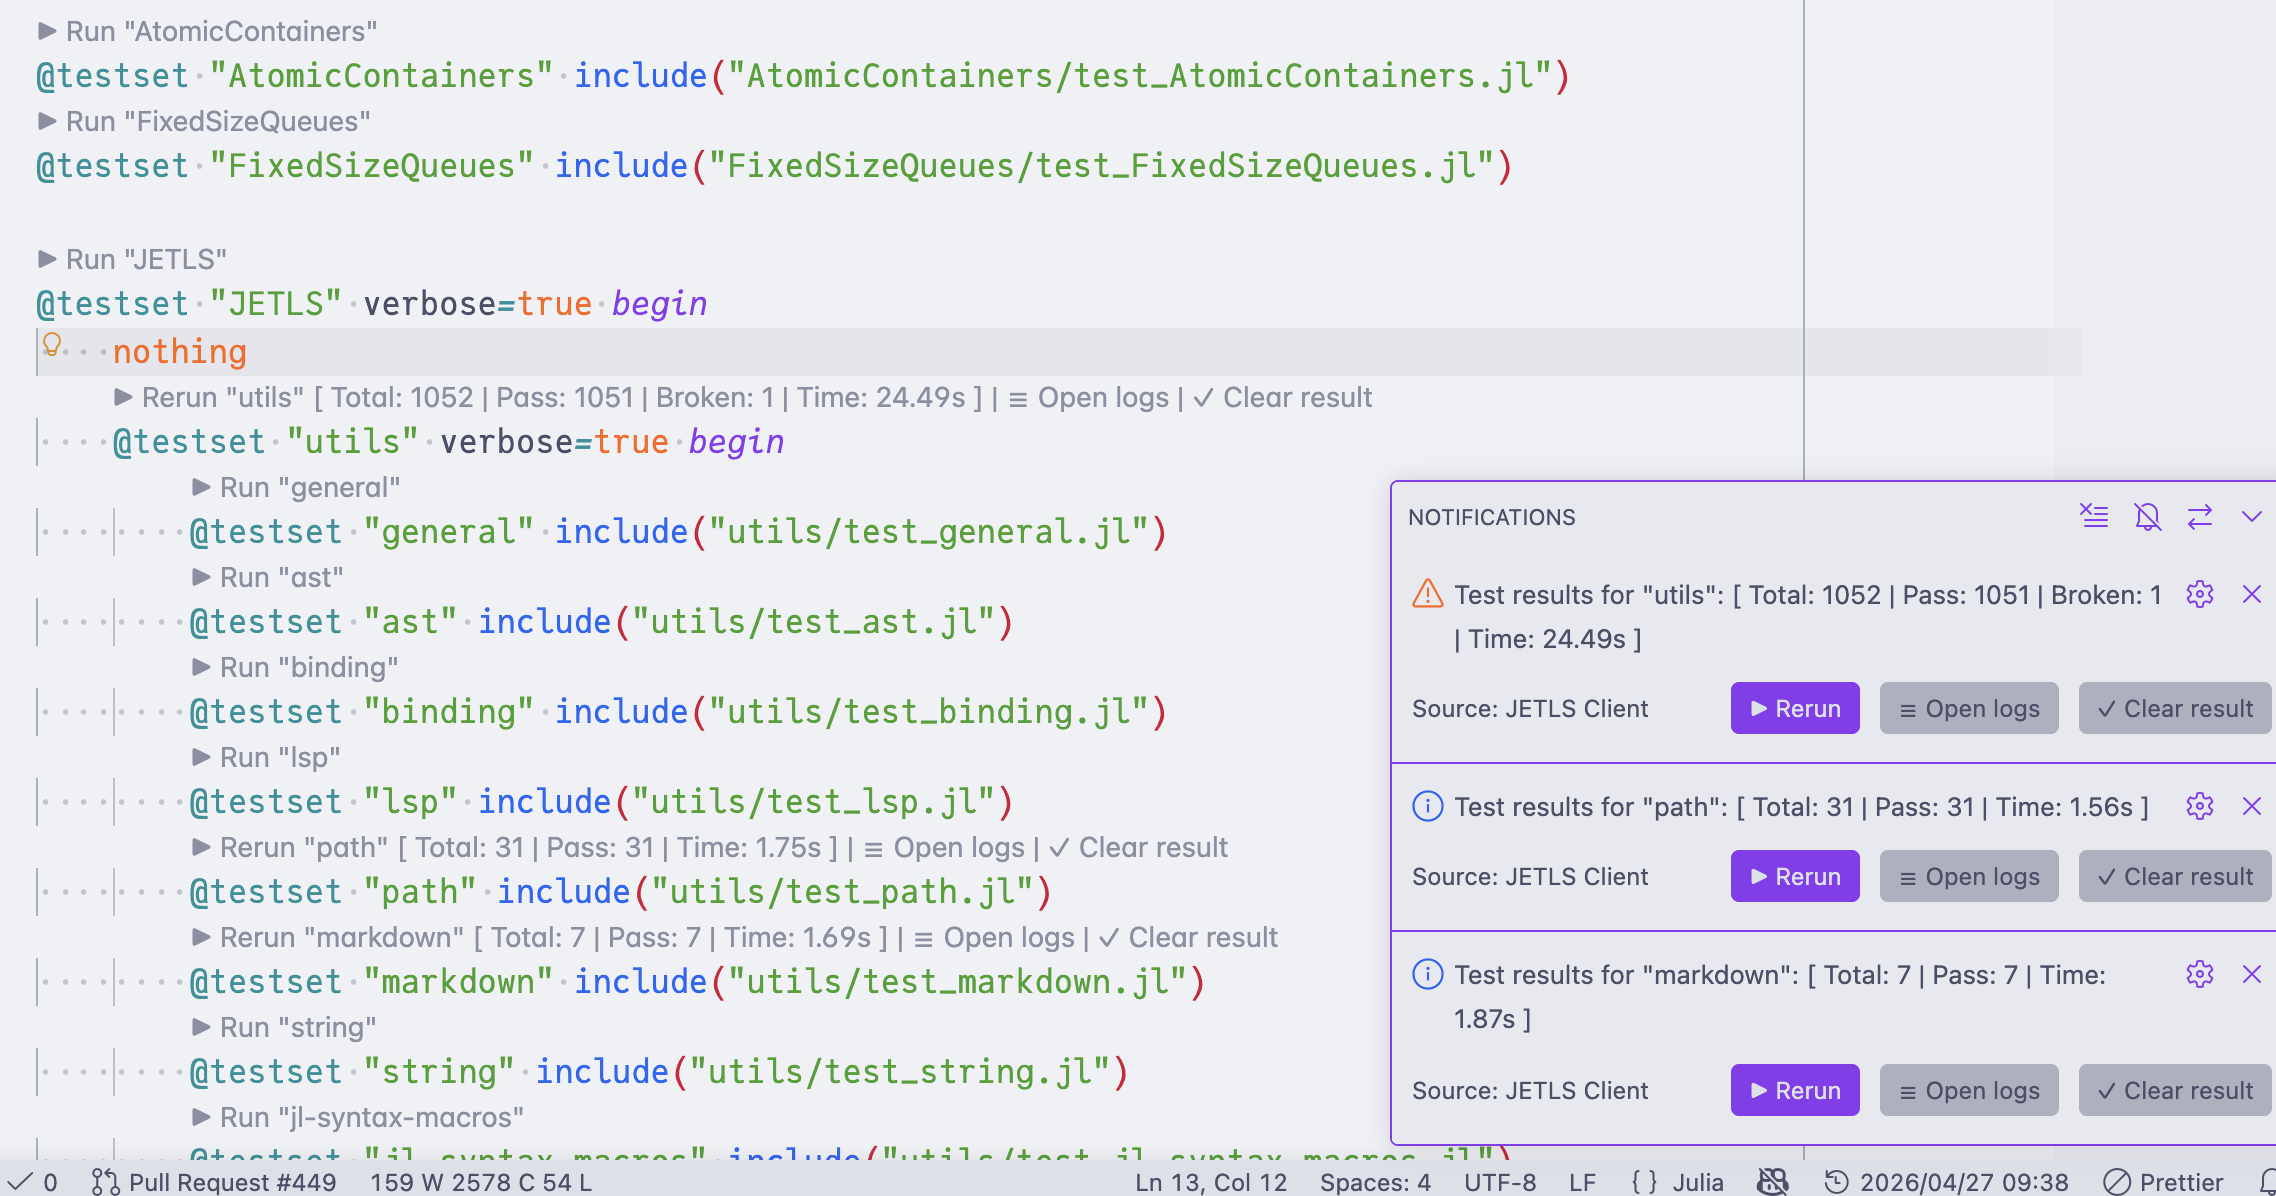Click the warning triangle on the utils notification
2276x1196 pixels.
1427,594
